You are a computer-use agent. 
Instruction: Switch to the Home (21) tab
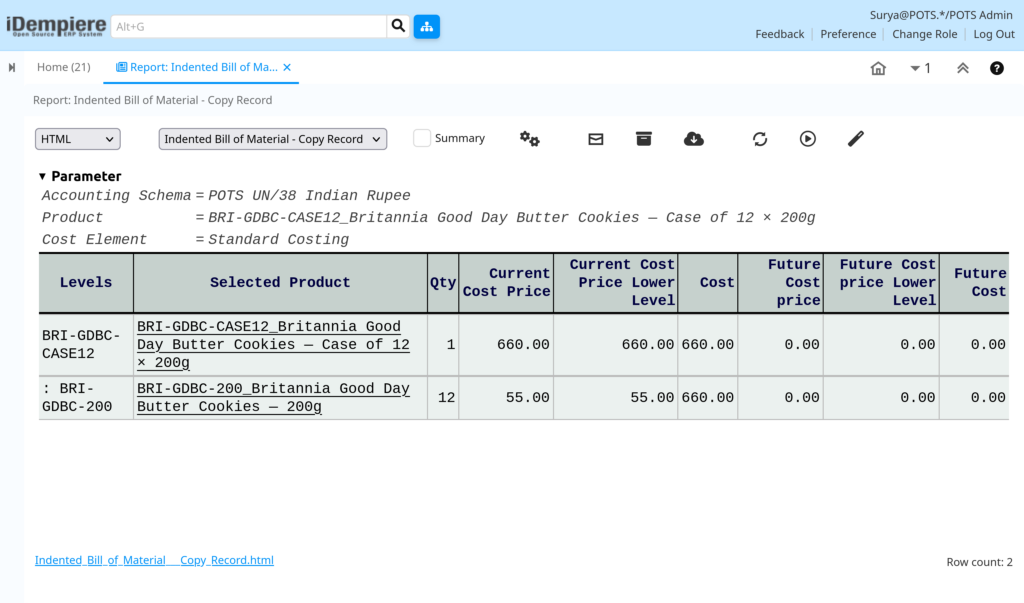[63, 67]
